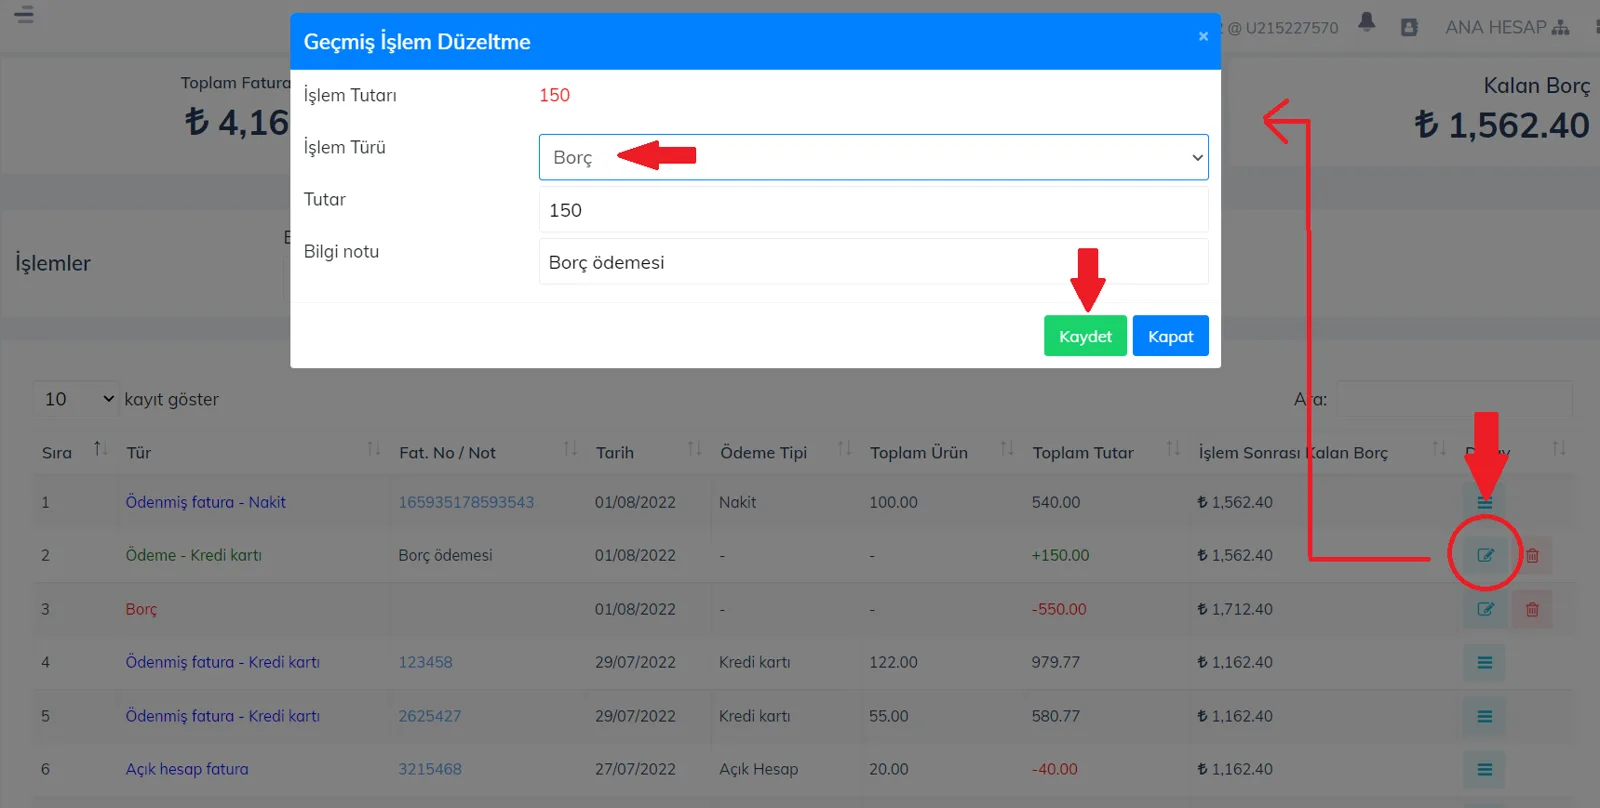Open the user profile icon beside ANA HESAP
The height and width of the screenshot is (808, 1600).
pos(1409,27)
